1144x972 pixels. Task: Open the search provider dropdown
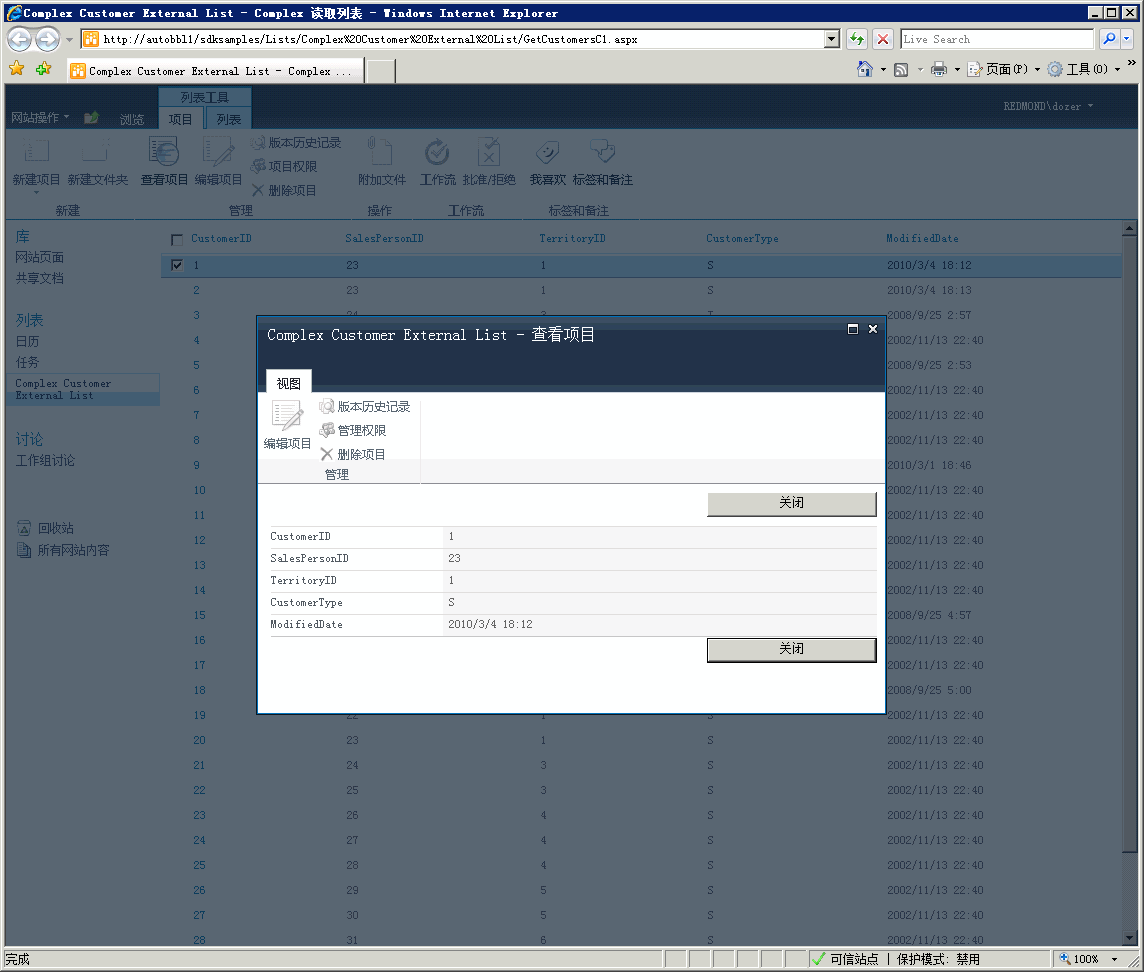[1126, 39]
